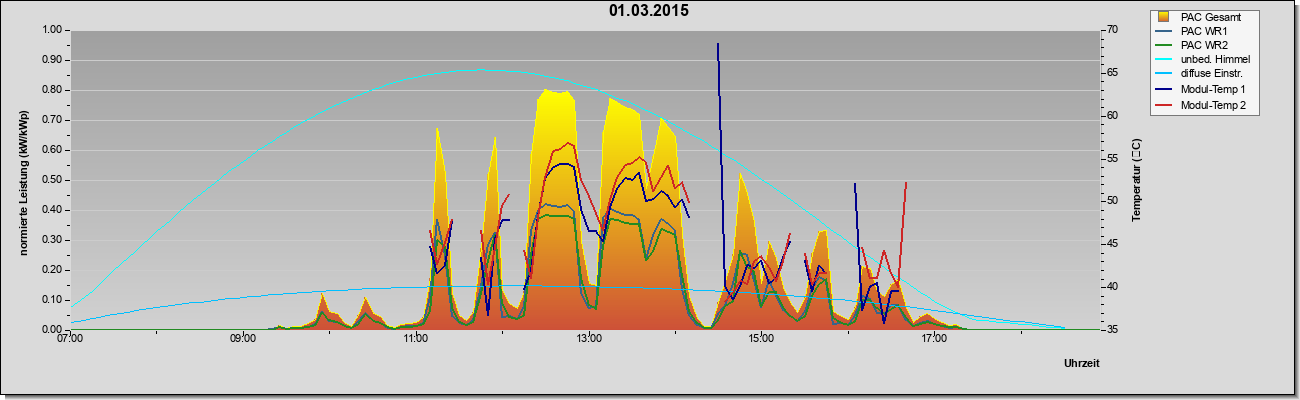Click the Uhrzeit axis label
Viewport: 1300px width, 400px height.
pyautogui.click(x=1082, y=364)
